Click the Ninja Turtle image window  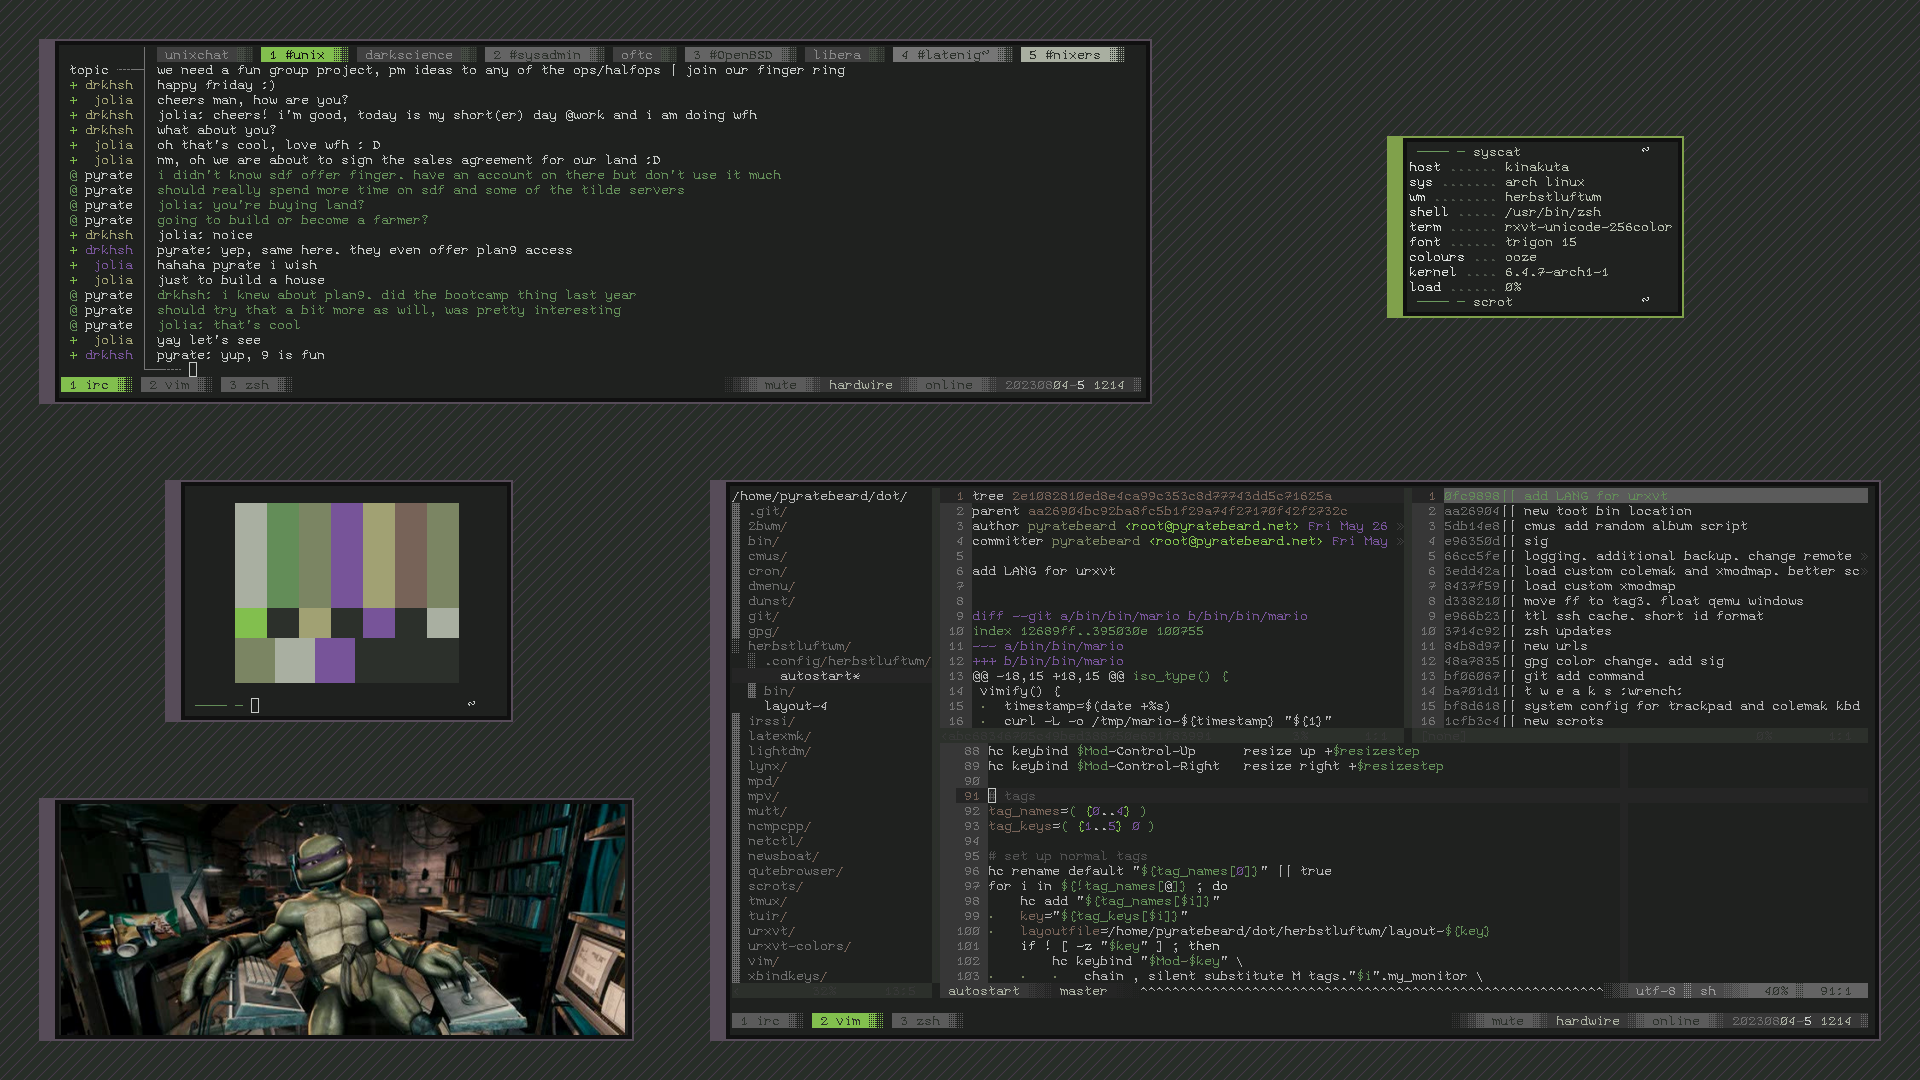(x=343, y=919)
